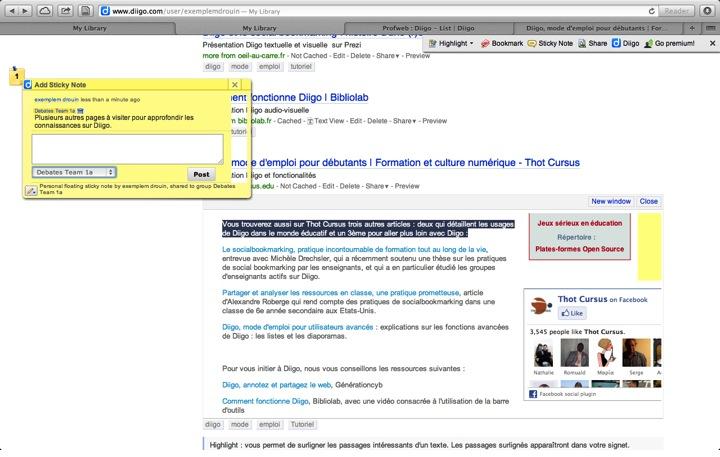Open the Debates Team 1a group dropdown

74,172
